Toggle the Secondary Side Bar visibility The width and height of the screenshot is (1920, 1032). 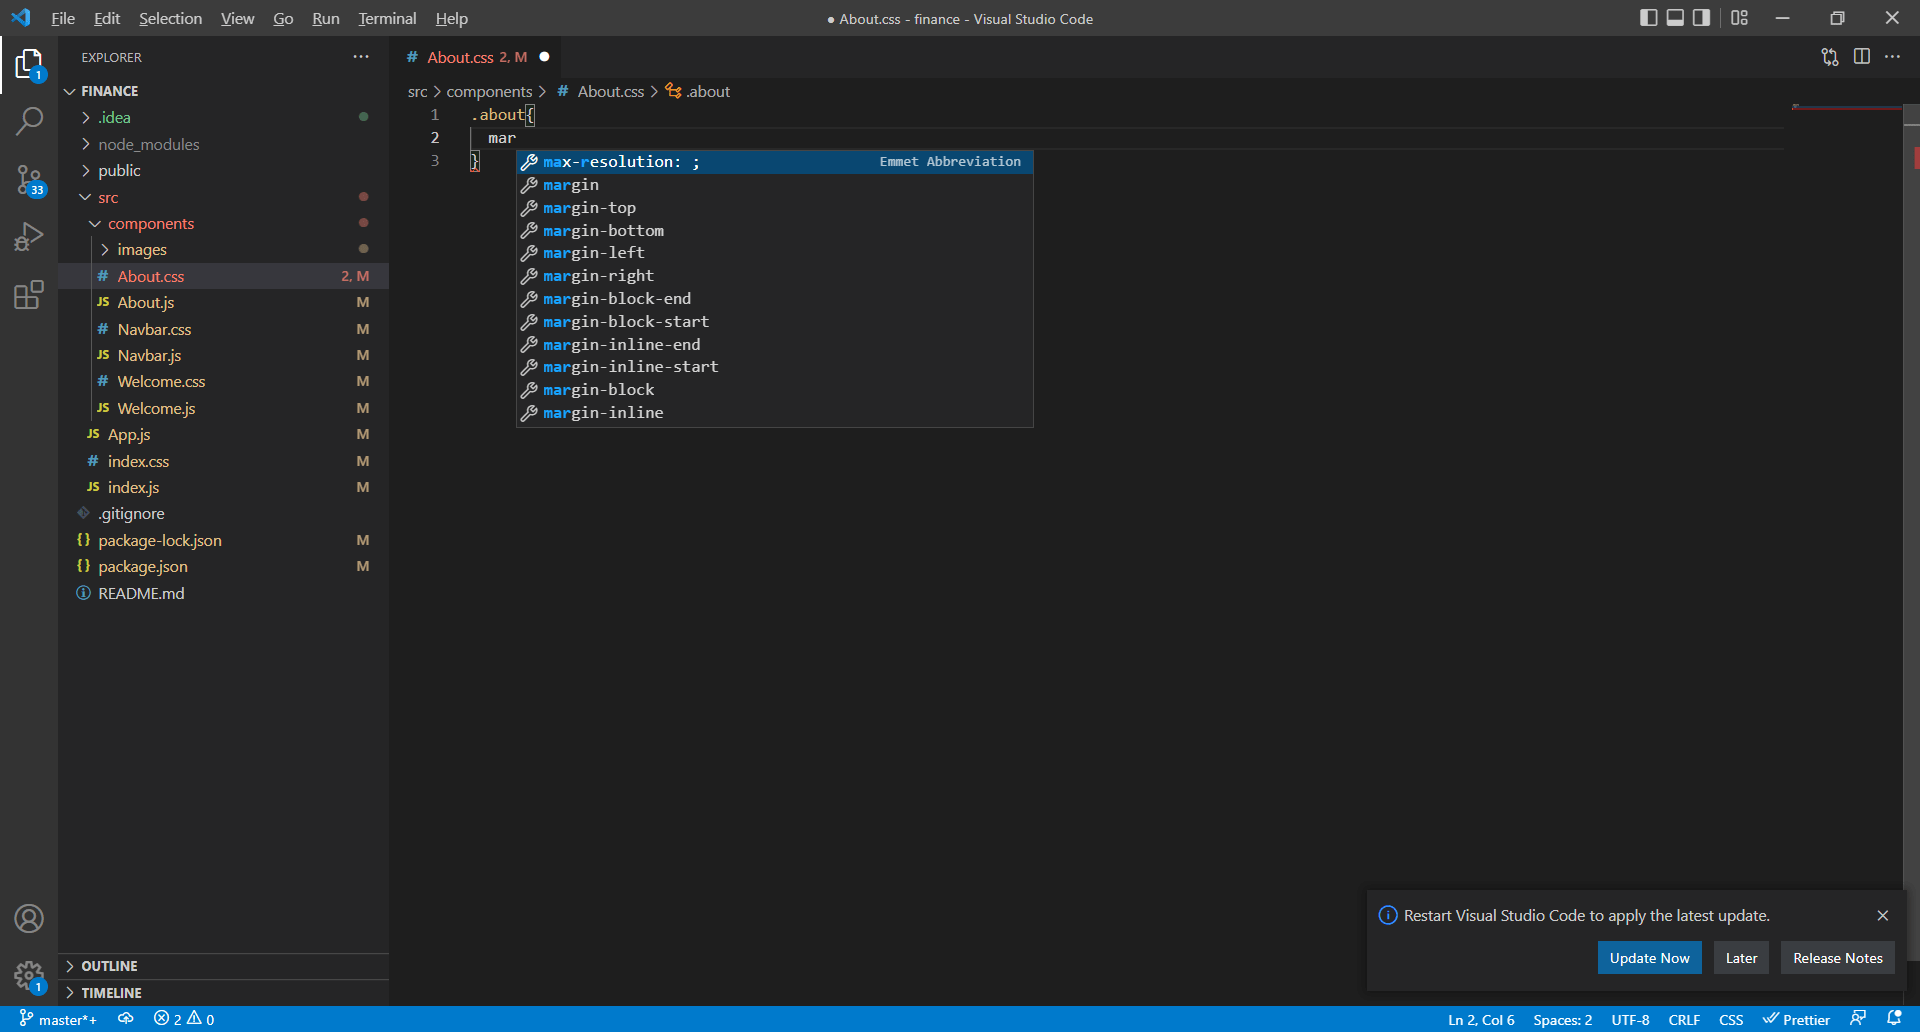[1701, 18]
